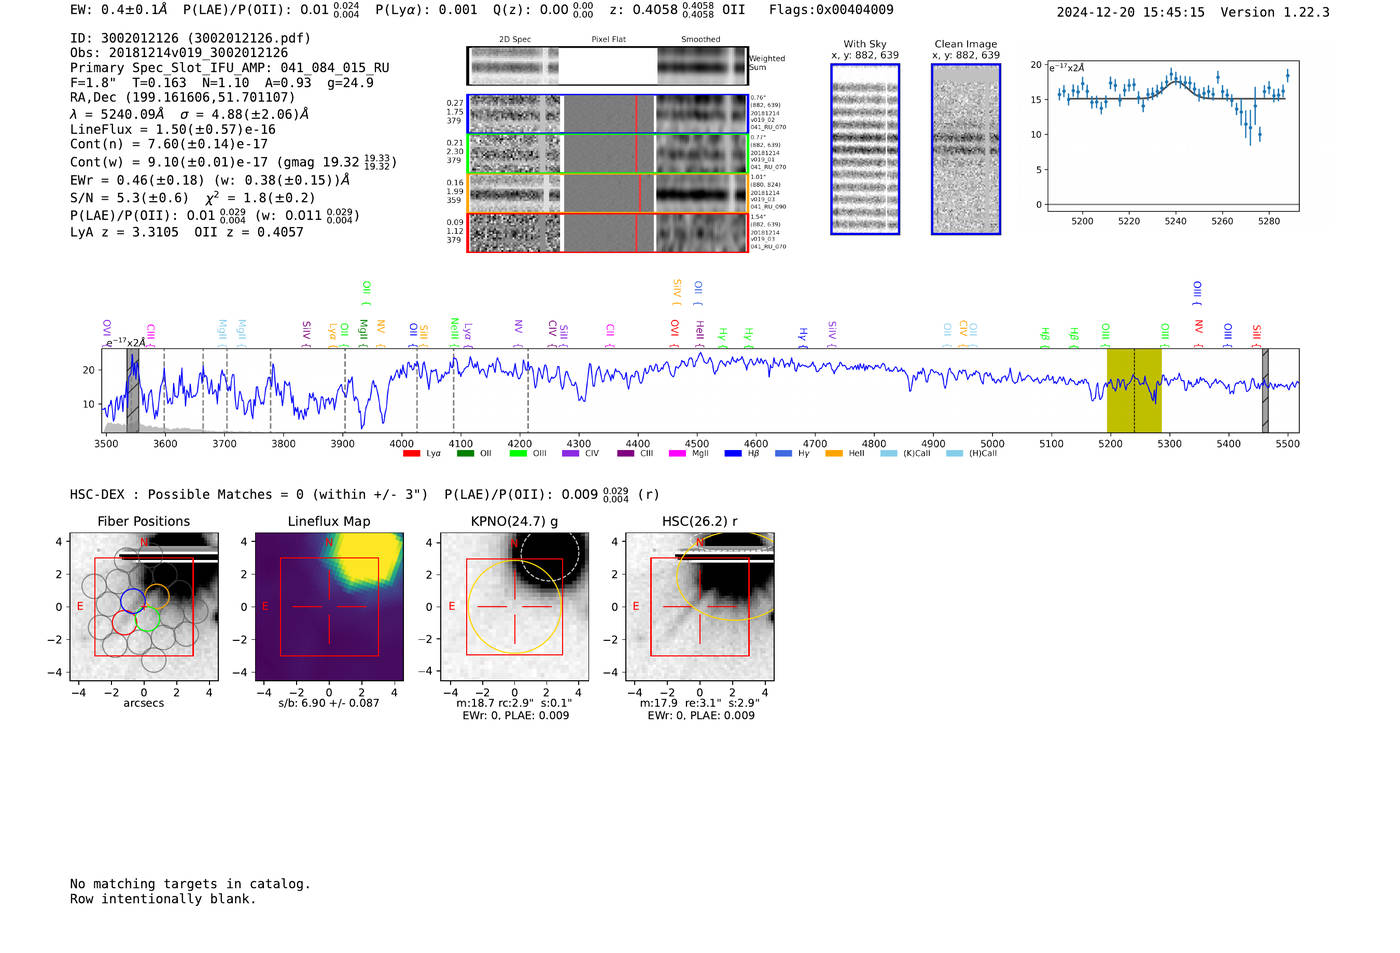This screenshot has width=1400, height=953.
Task: Click the Obs: 20181214v019_3002012126 line
Action: [x=179, y=53]
